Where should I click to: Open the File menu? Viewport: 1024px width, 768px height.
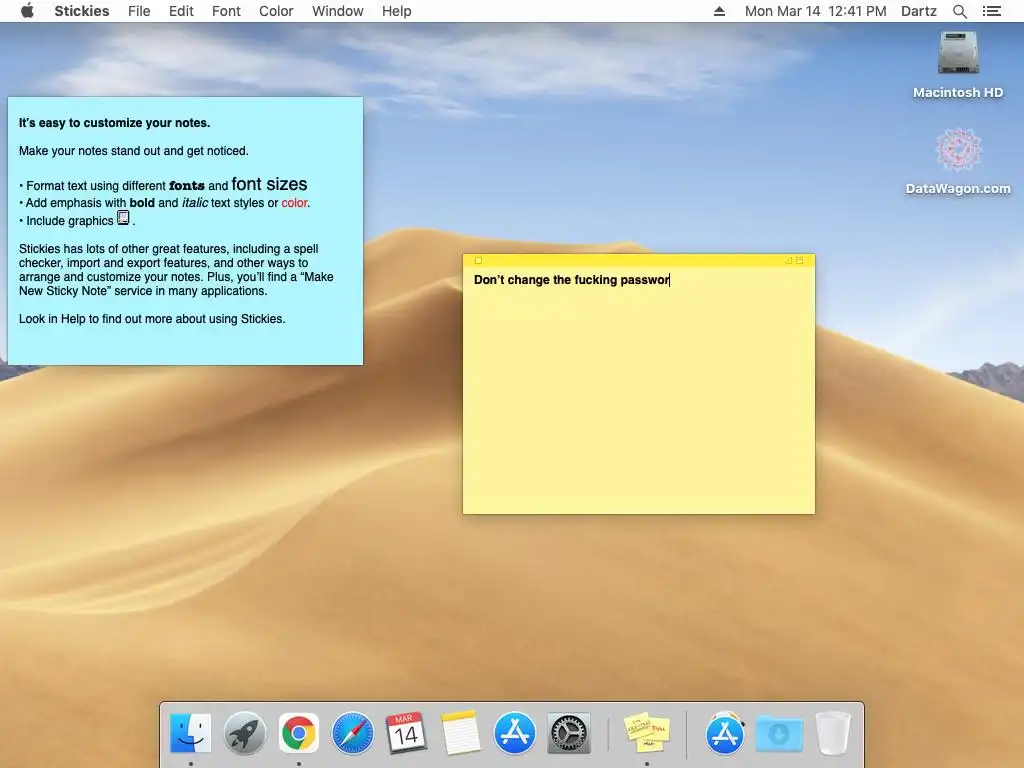[138, 11]
